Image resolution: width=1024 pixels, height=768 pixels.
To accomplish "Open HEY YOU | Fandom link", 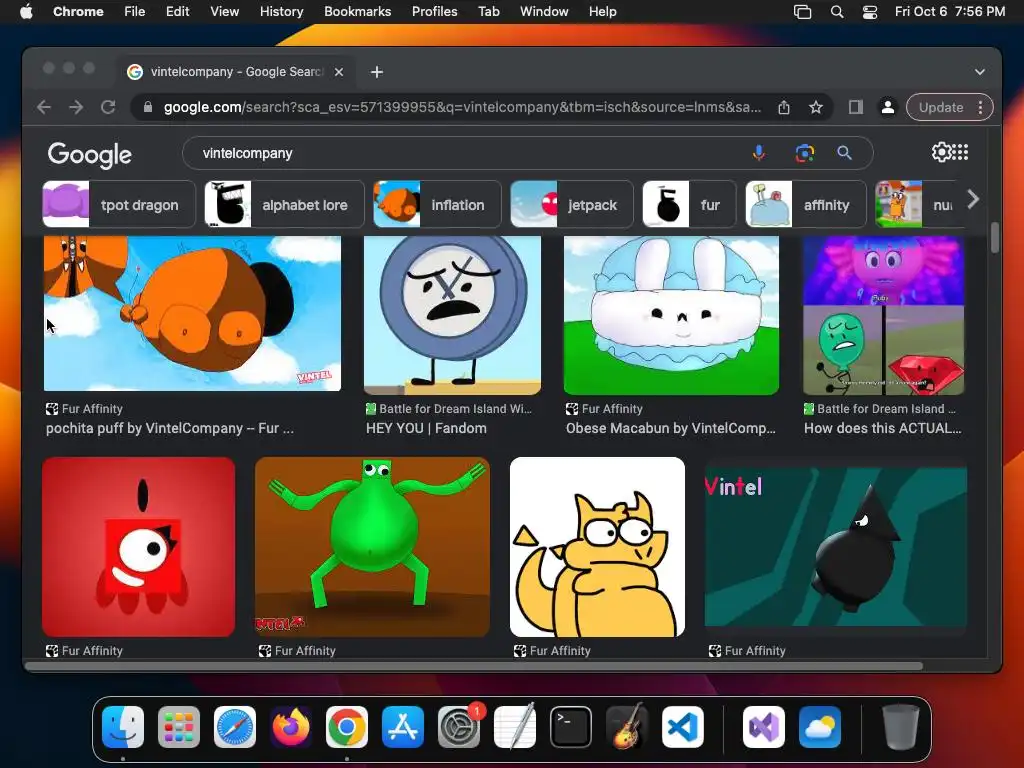I will click(x=426, y=428).
